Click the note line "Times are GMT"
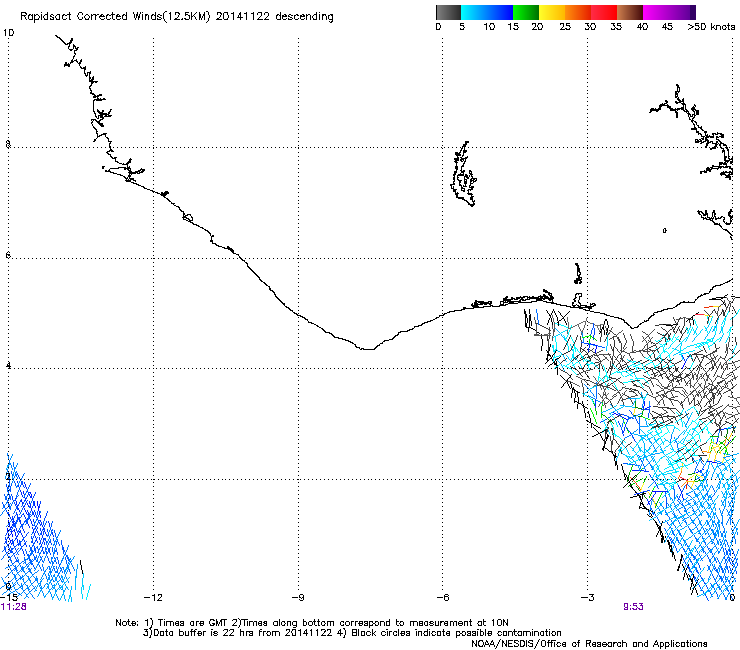 193,623
